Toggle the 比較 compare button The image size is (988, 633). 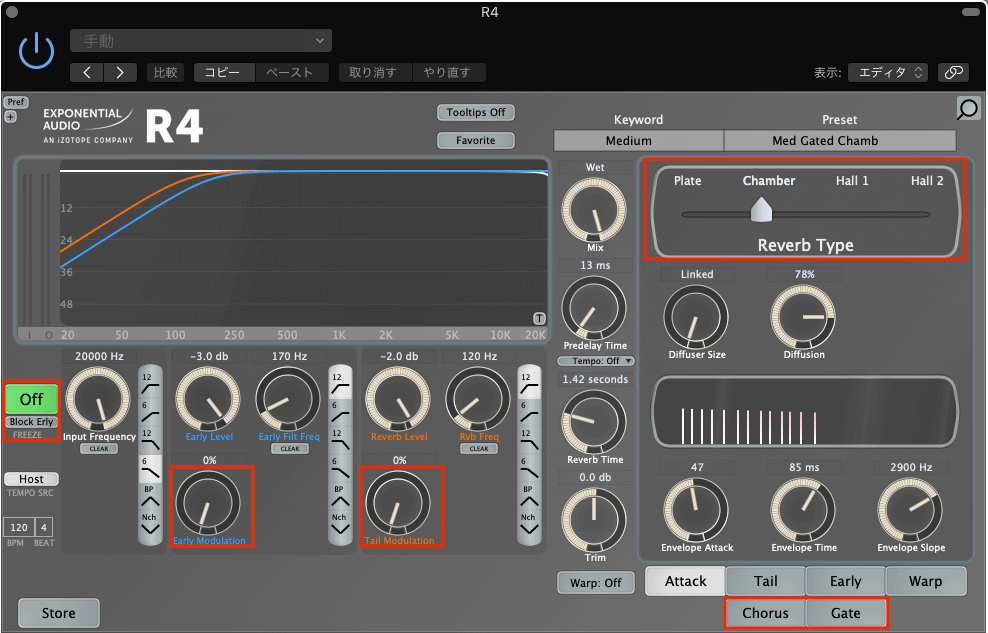coord(165,72)
